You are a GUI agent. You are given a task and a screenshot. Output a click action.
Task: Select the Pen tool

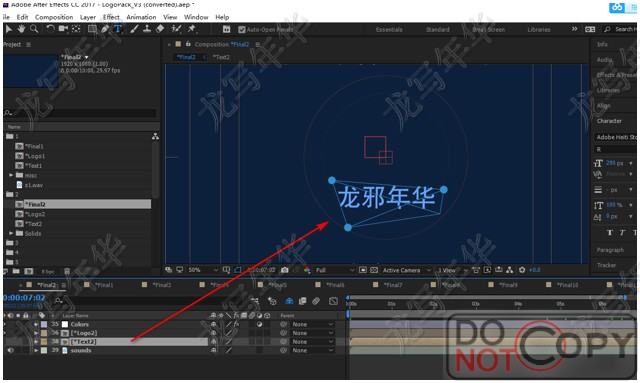[105, 29]
